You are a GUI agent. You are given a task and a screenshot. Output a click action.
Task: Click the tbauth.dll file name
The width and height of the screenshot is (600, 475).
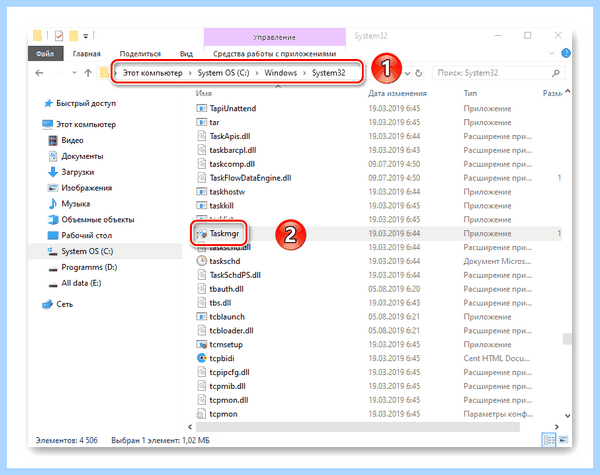pos(227,289)
